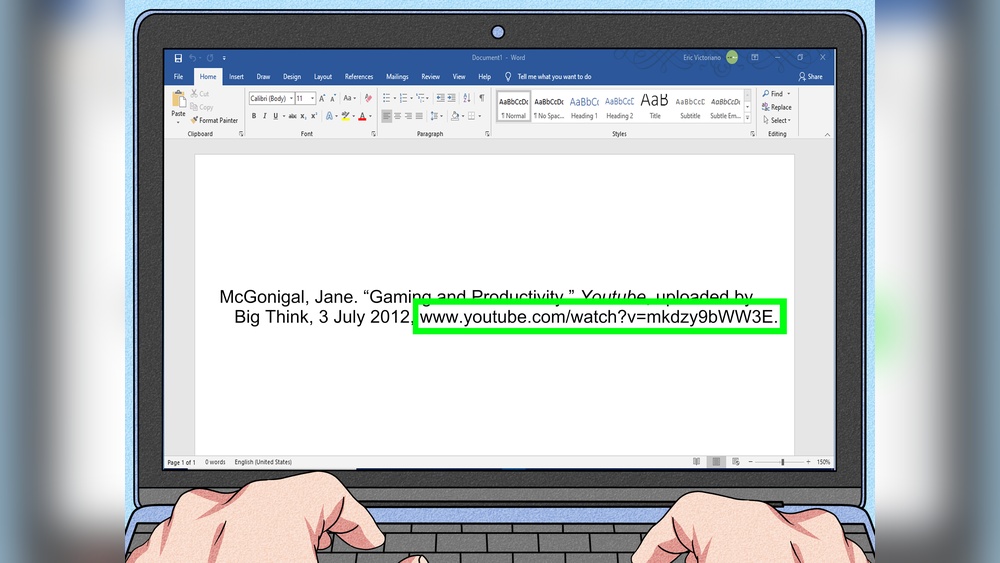Click Format Painter
This screenshot has height=563, width=1000.
pyautogui.click(x=214, y=120)
